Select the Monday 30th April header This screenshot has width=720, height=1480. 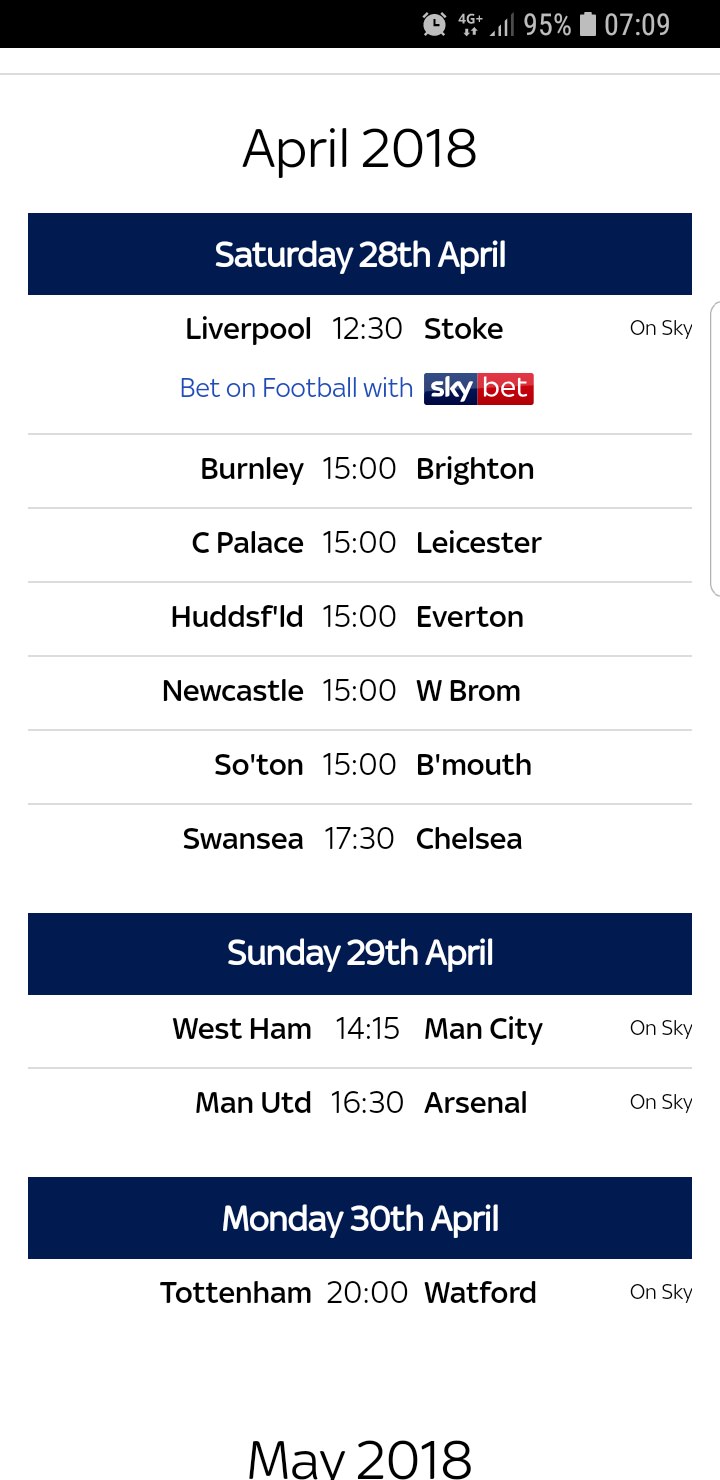(x=360, y=1218)
